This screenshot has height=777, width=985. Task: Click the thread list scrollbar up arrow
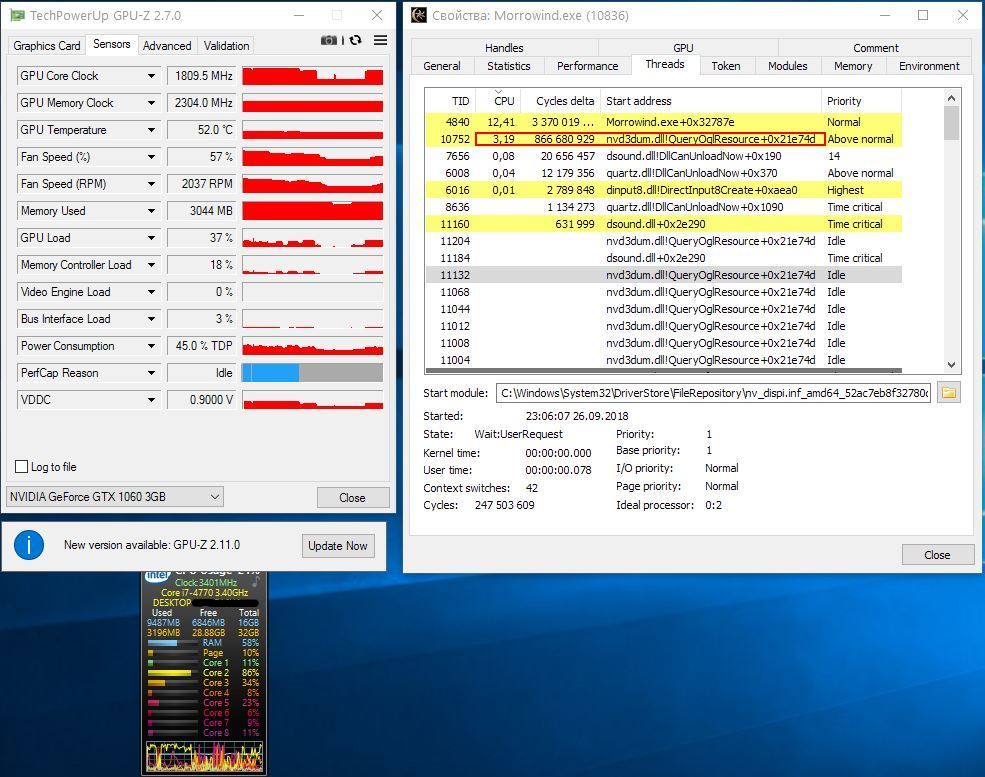pos(951,98)
